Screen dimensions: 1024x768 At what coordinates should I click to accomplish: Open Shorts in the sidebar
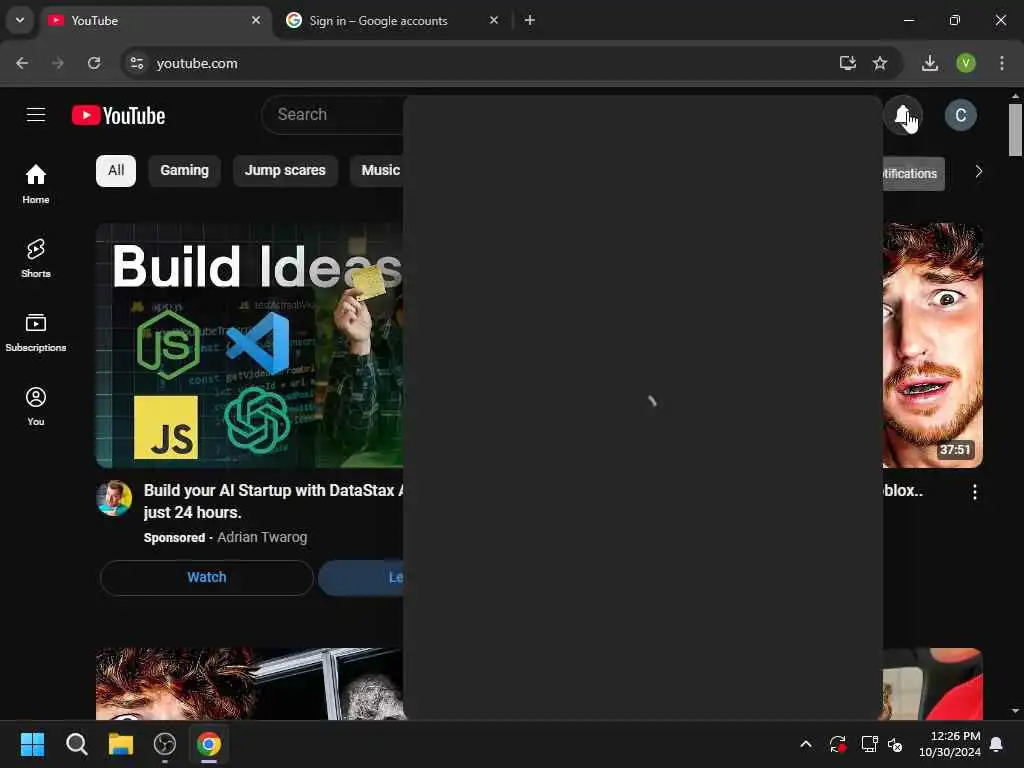pos(36,258)
